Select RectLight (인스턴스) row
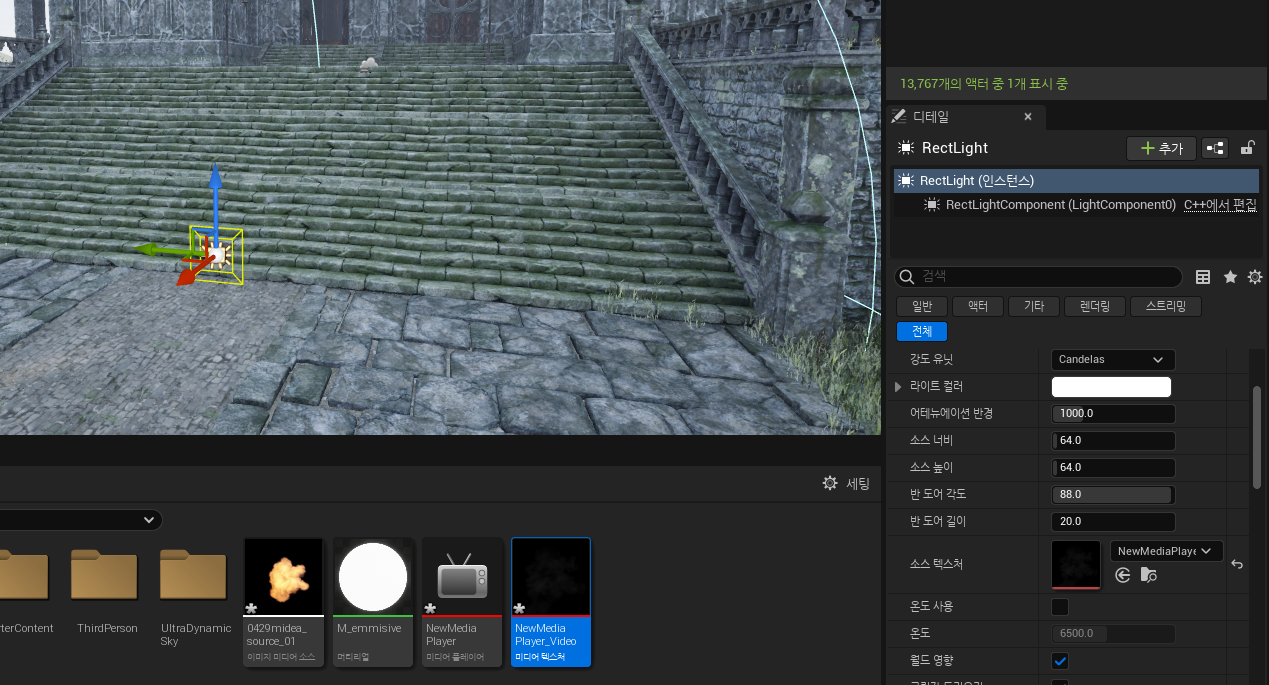The width and height of the screenshot is (1269, 685). click(x=1076, y=181)
